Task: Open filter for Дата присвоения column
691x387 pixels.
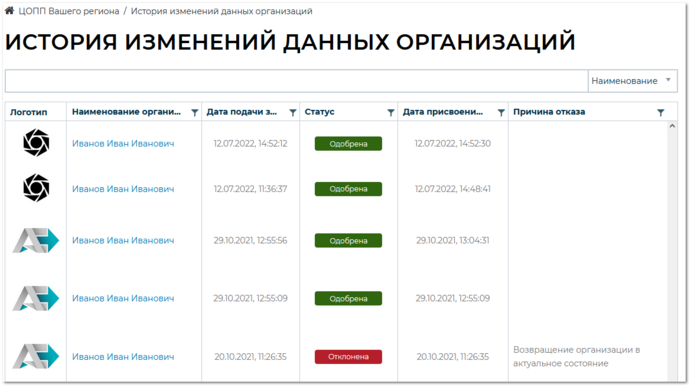Action: click(501, 112)
